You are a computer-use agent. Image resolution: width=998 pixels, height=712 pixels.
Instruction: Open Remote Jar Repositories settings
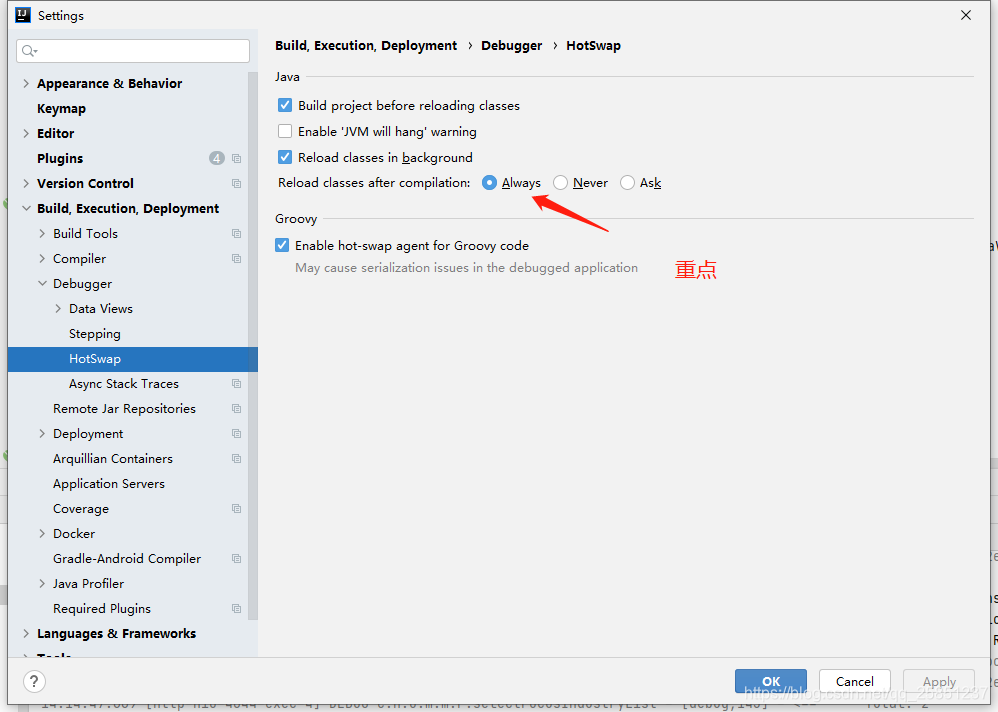coord(124,408)
